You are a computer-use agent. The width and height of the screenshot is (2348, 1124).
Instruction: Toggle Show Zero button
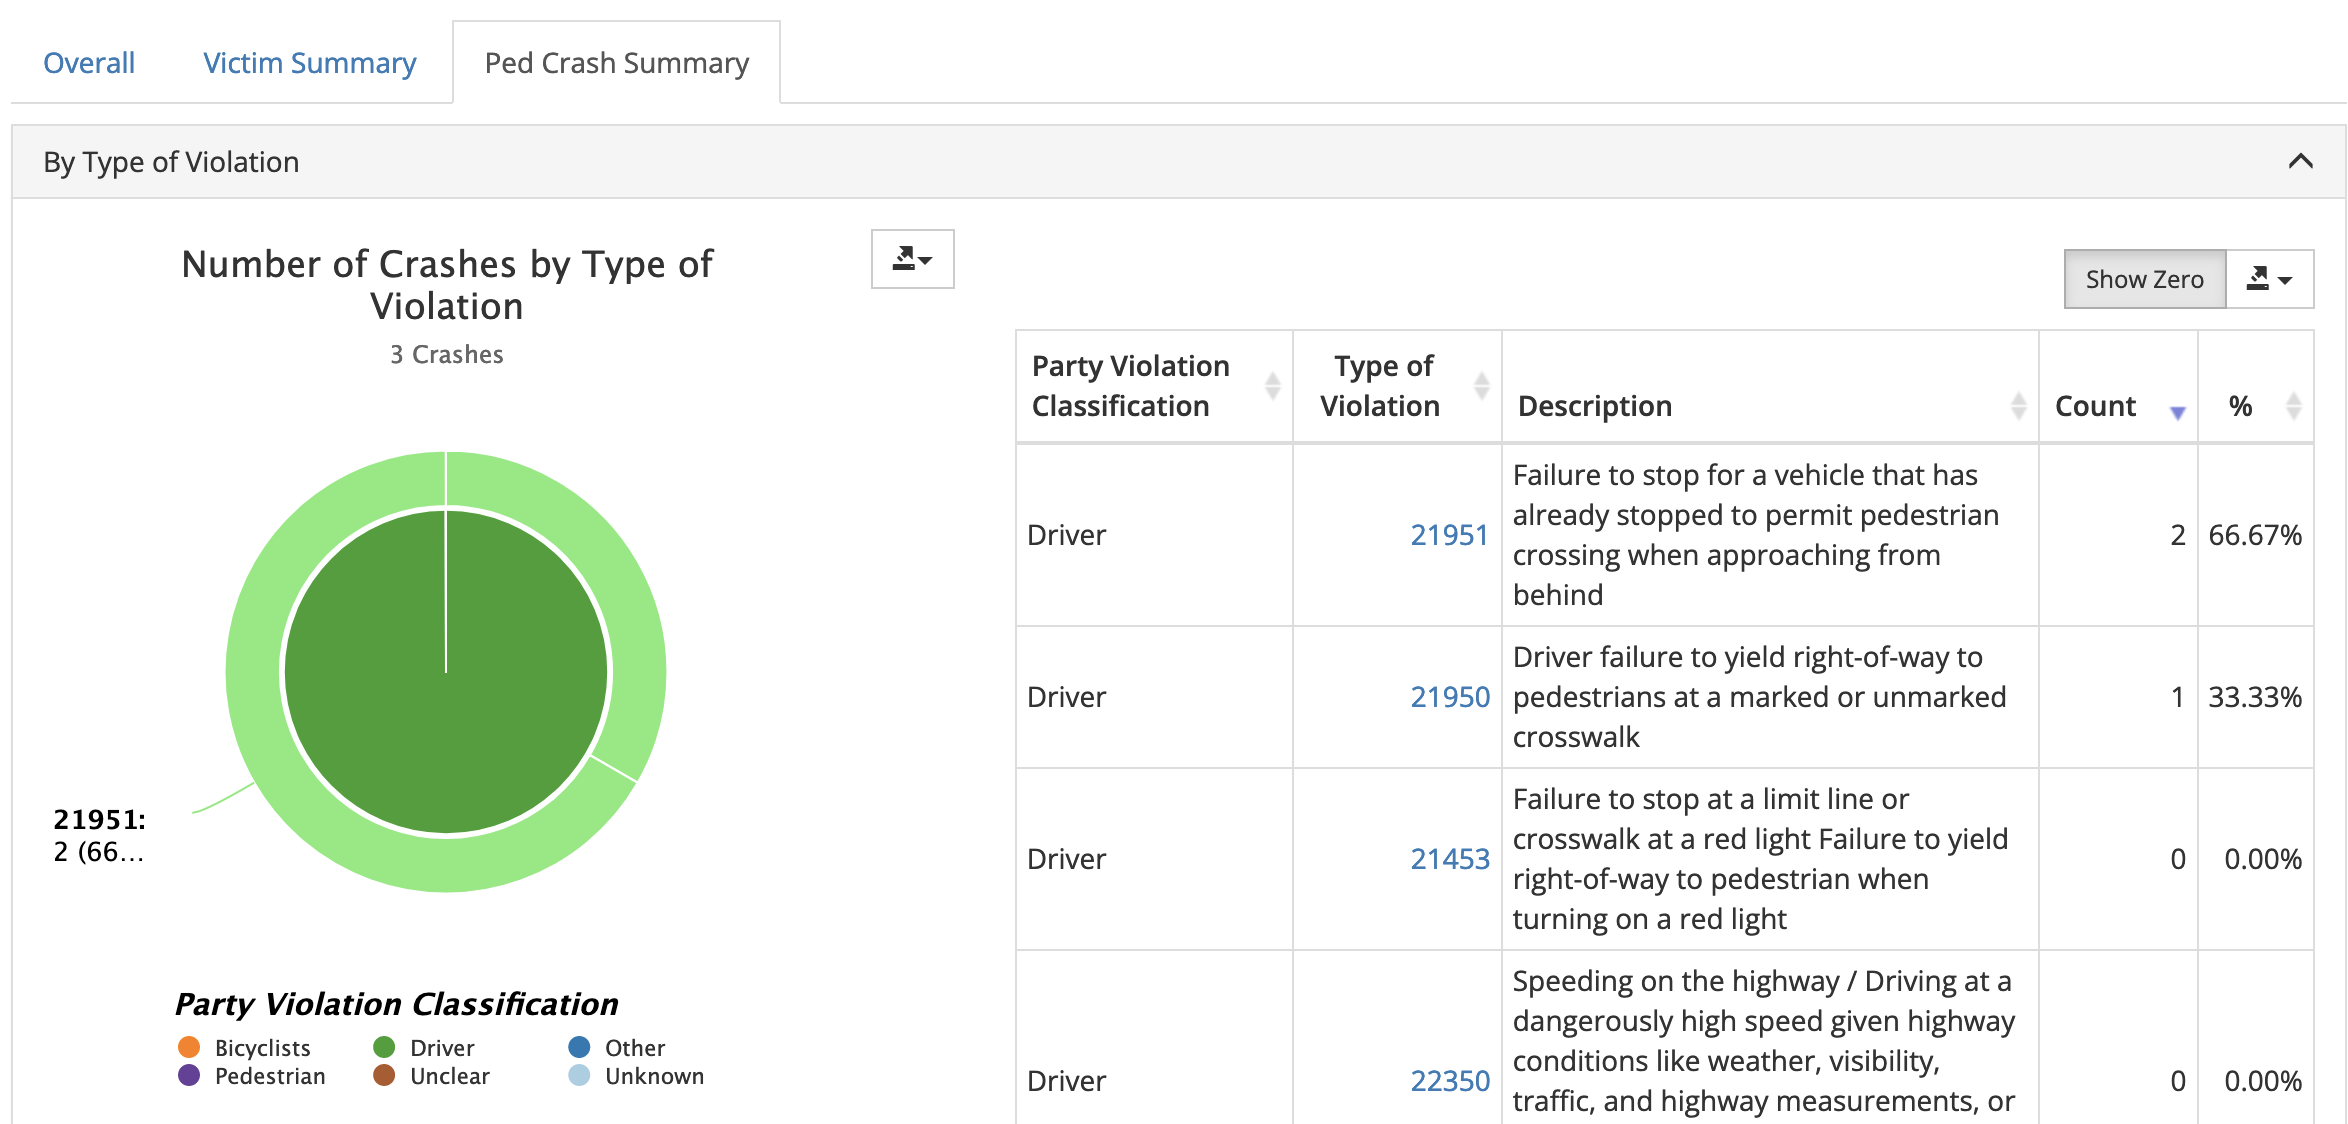coord(2144,279)
